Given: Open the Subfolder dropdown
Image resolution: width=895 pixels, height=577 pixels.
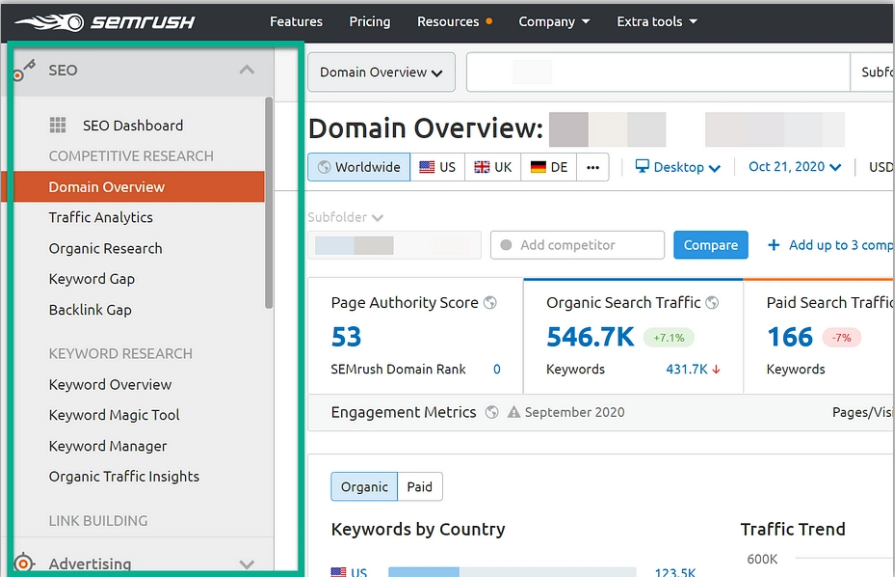Looking at the screenshot, I should coord(345,217).
